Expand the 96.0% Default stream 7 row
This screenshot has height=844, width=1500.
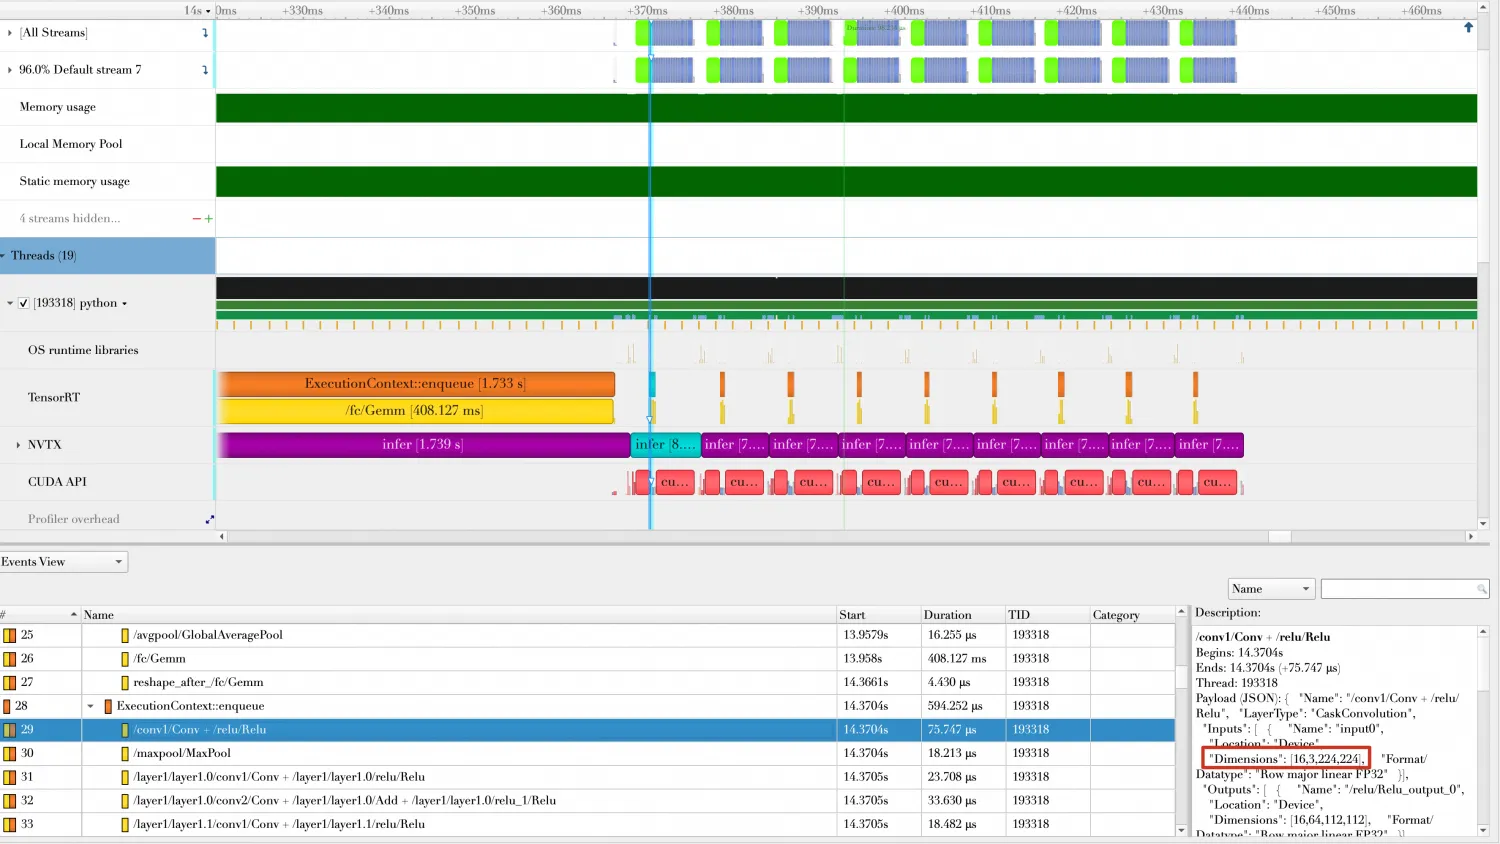pyautogui.click(x=10, y=70)
